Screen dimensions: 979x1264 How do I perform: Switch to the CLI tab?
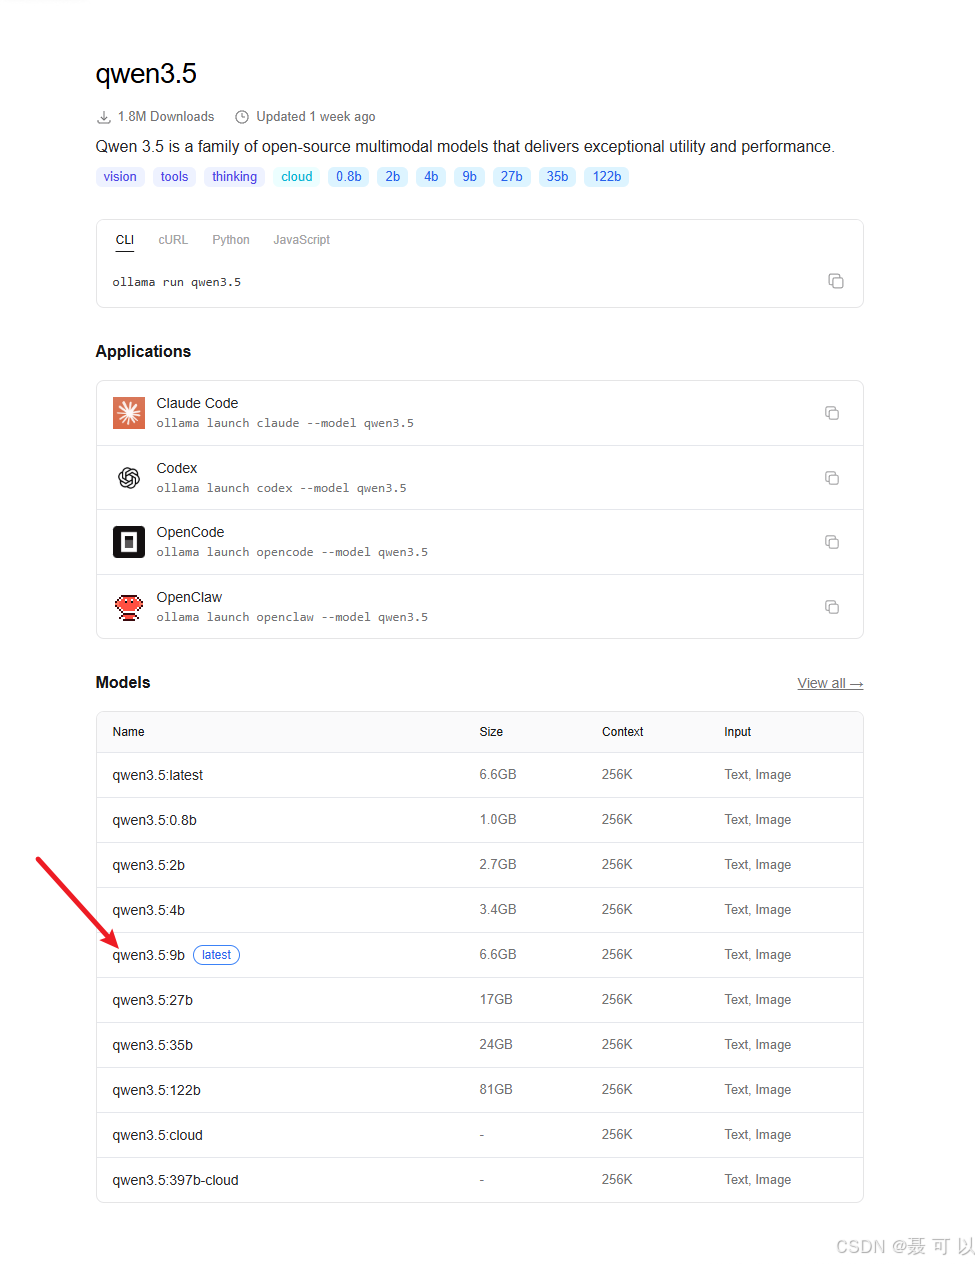click(x=125, y=240)
